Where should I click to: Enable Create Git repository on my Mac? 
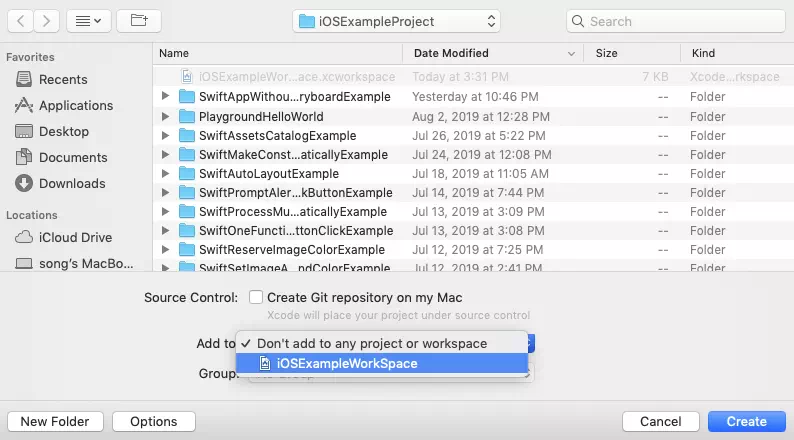[256, 297]
